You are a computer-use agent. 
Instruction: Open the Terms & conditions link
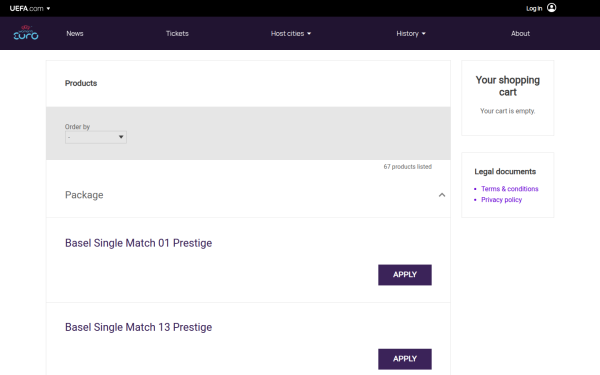coord(510,189)
